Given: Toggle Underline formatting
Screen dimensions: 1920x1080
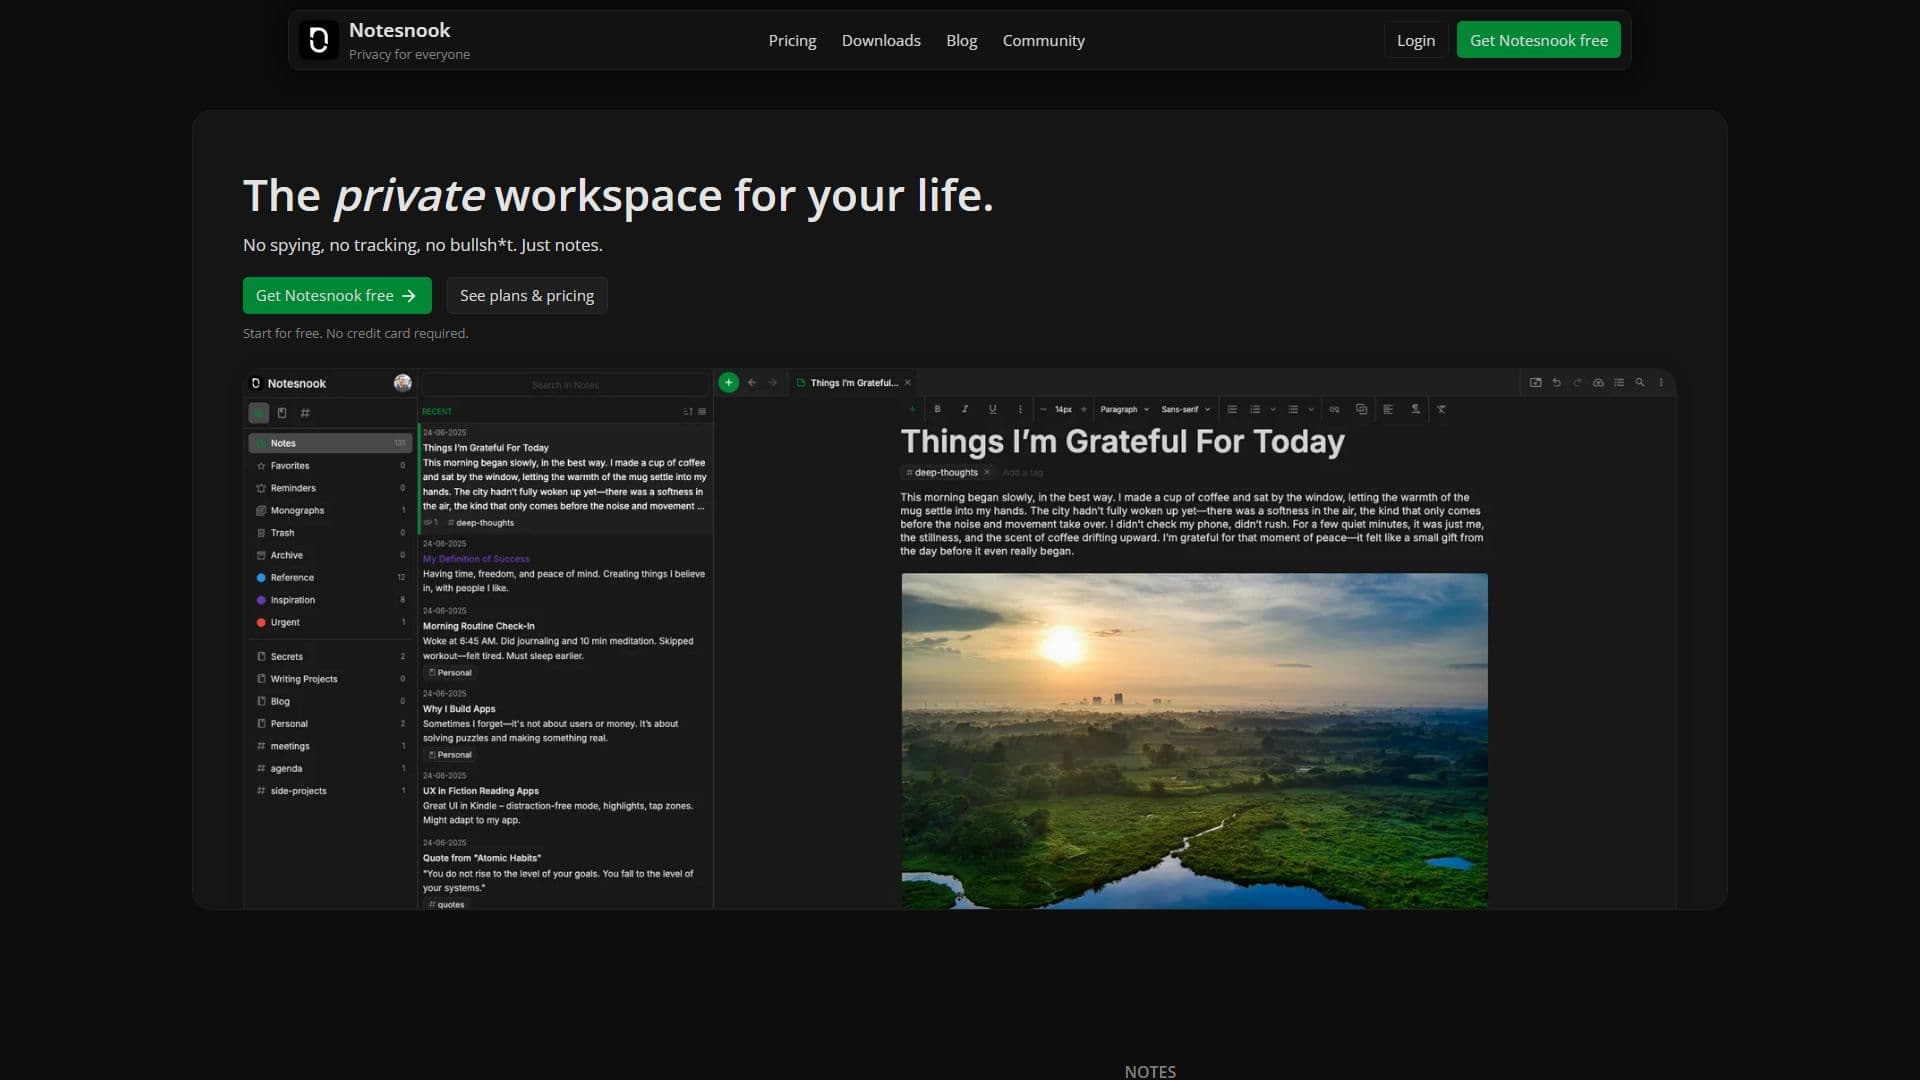Looking at the screenshot, I should 992,409.
